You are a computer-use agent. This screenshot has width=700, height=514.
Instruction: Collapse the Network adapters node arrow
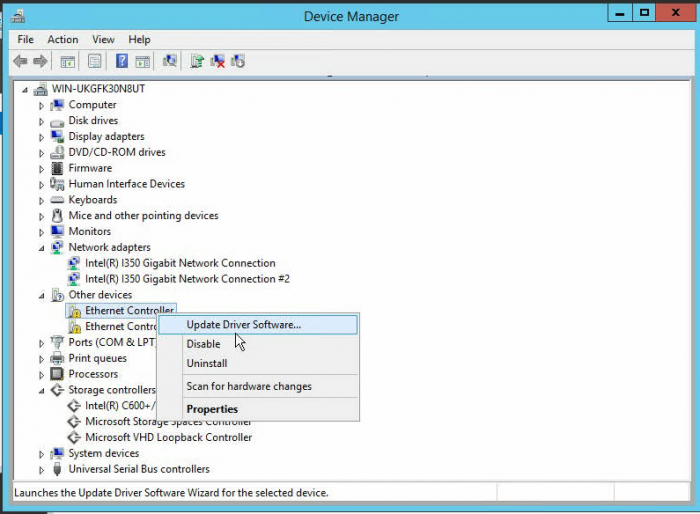click(x=42, y=248)
